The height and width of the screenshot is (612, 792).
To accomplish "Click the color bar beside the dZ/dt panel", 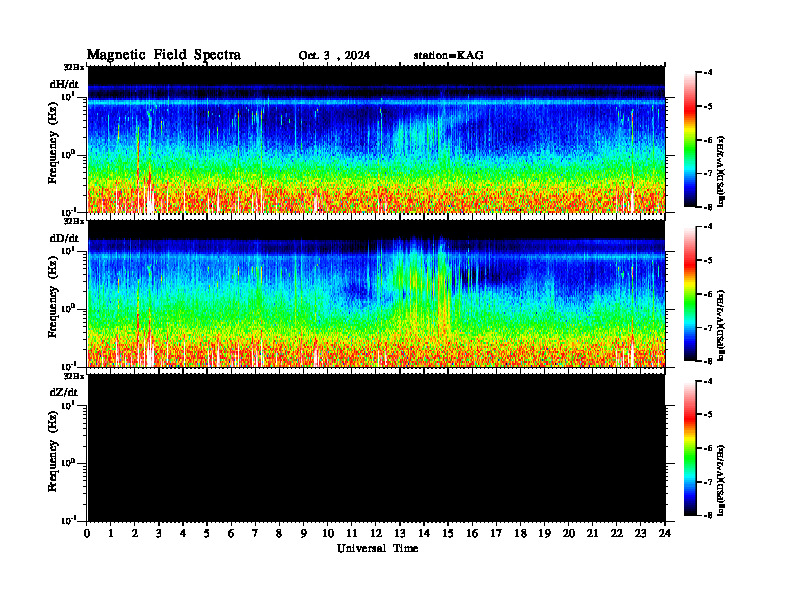I will (689, 448).
